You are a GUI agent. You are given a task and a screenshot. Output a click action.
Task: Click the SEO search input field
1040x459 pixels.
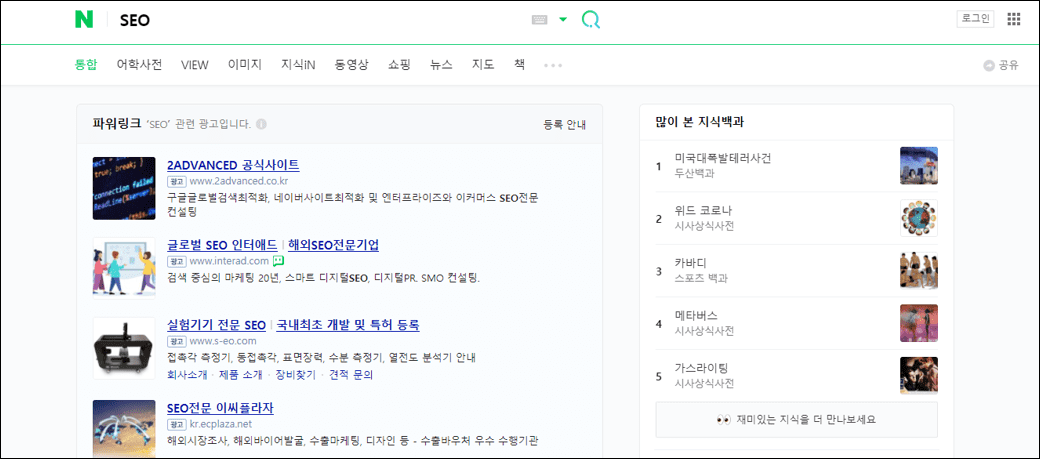(318, 21)
